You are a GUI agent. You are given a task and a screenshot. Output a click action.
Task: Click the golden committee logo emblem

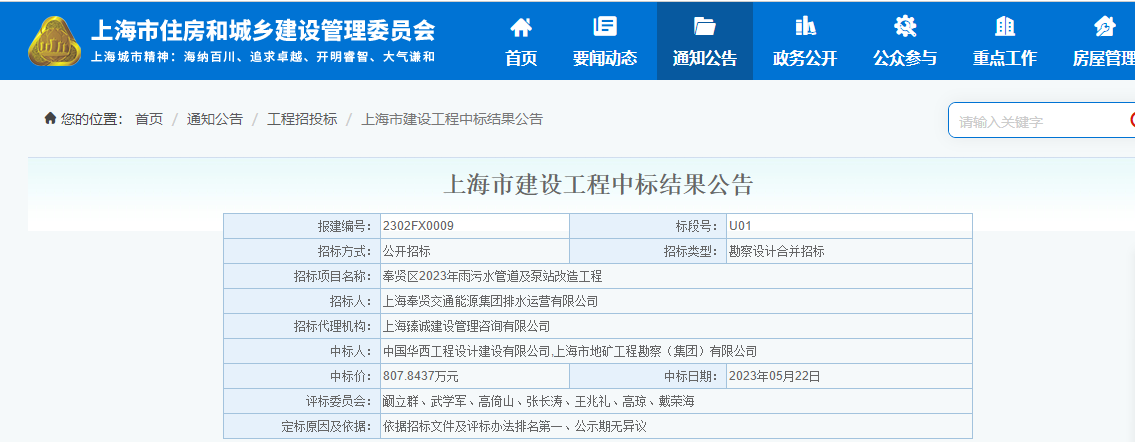coord(55,41)
